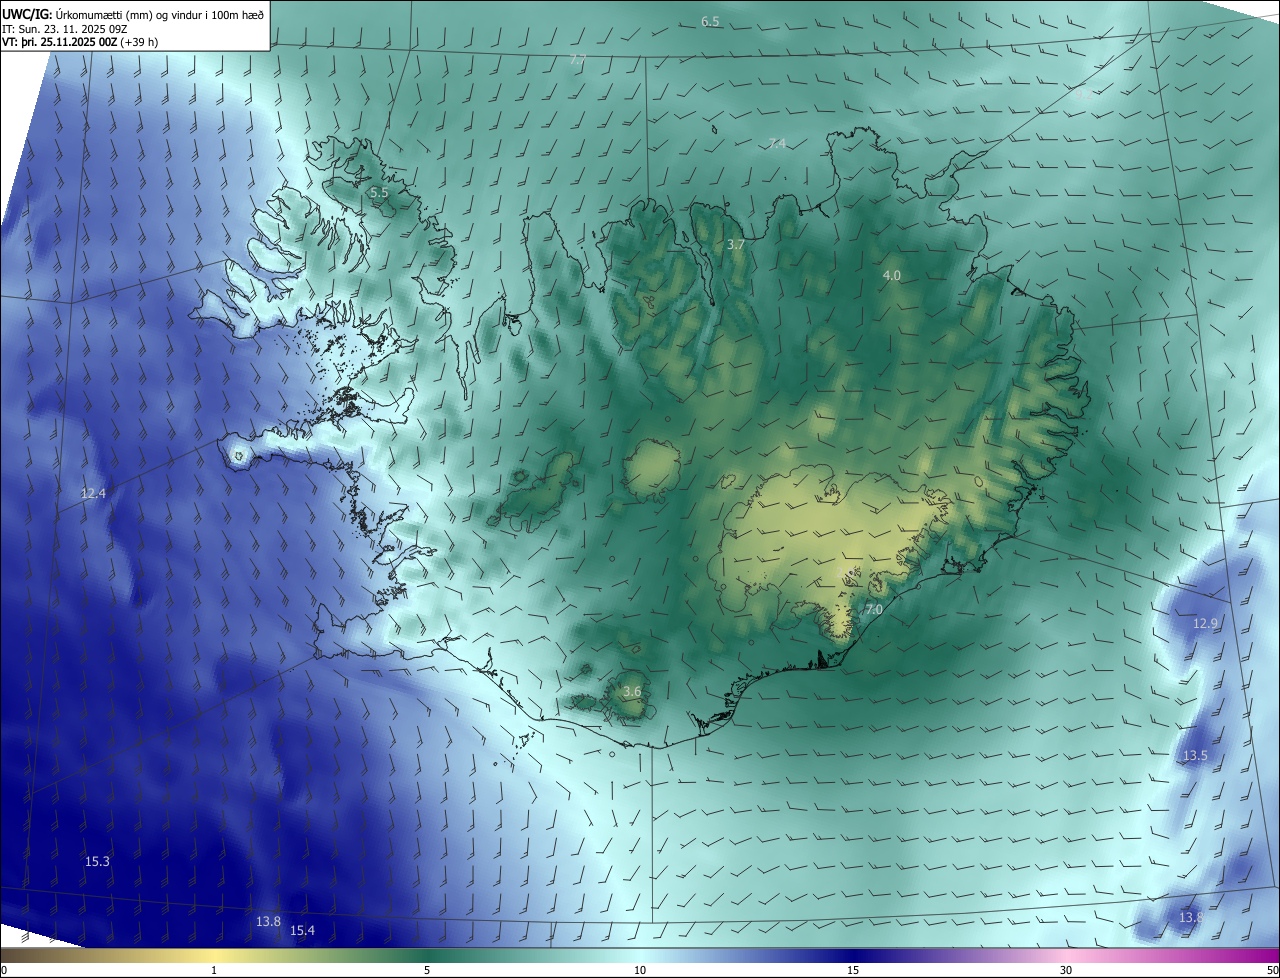Click the 3.7 value label

tap(736, 244)
